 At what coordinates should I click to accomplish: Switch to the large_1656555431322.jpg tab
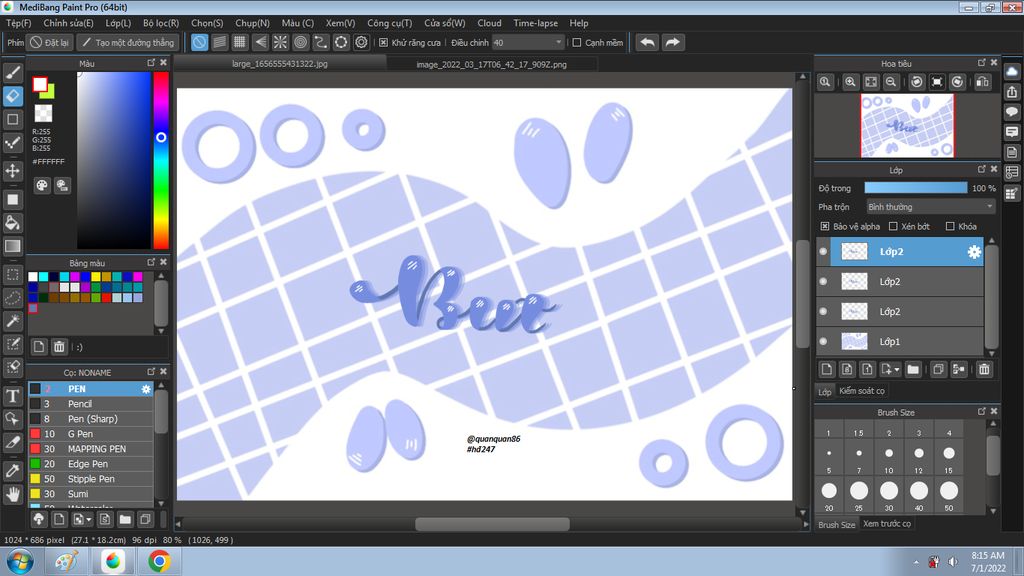pyautogui.click(x=280, y=64)
